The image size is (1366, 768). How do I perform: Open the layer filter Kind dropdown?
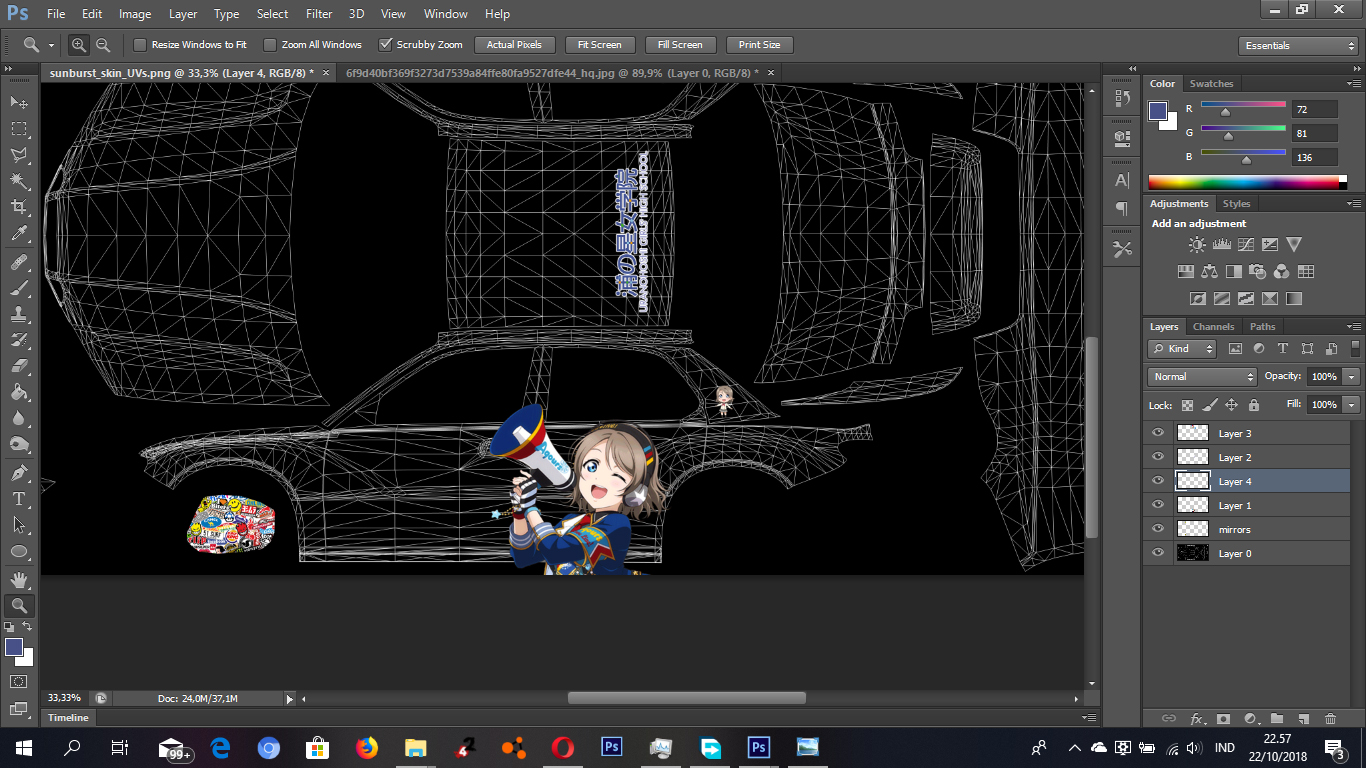pos(1182,349)
